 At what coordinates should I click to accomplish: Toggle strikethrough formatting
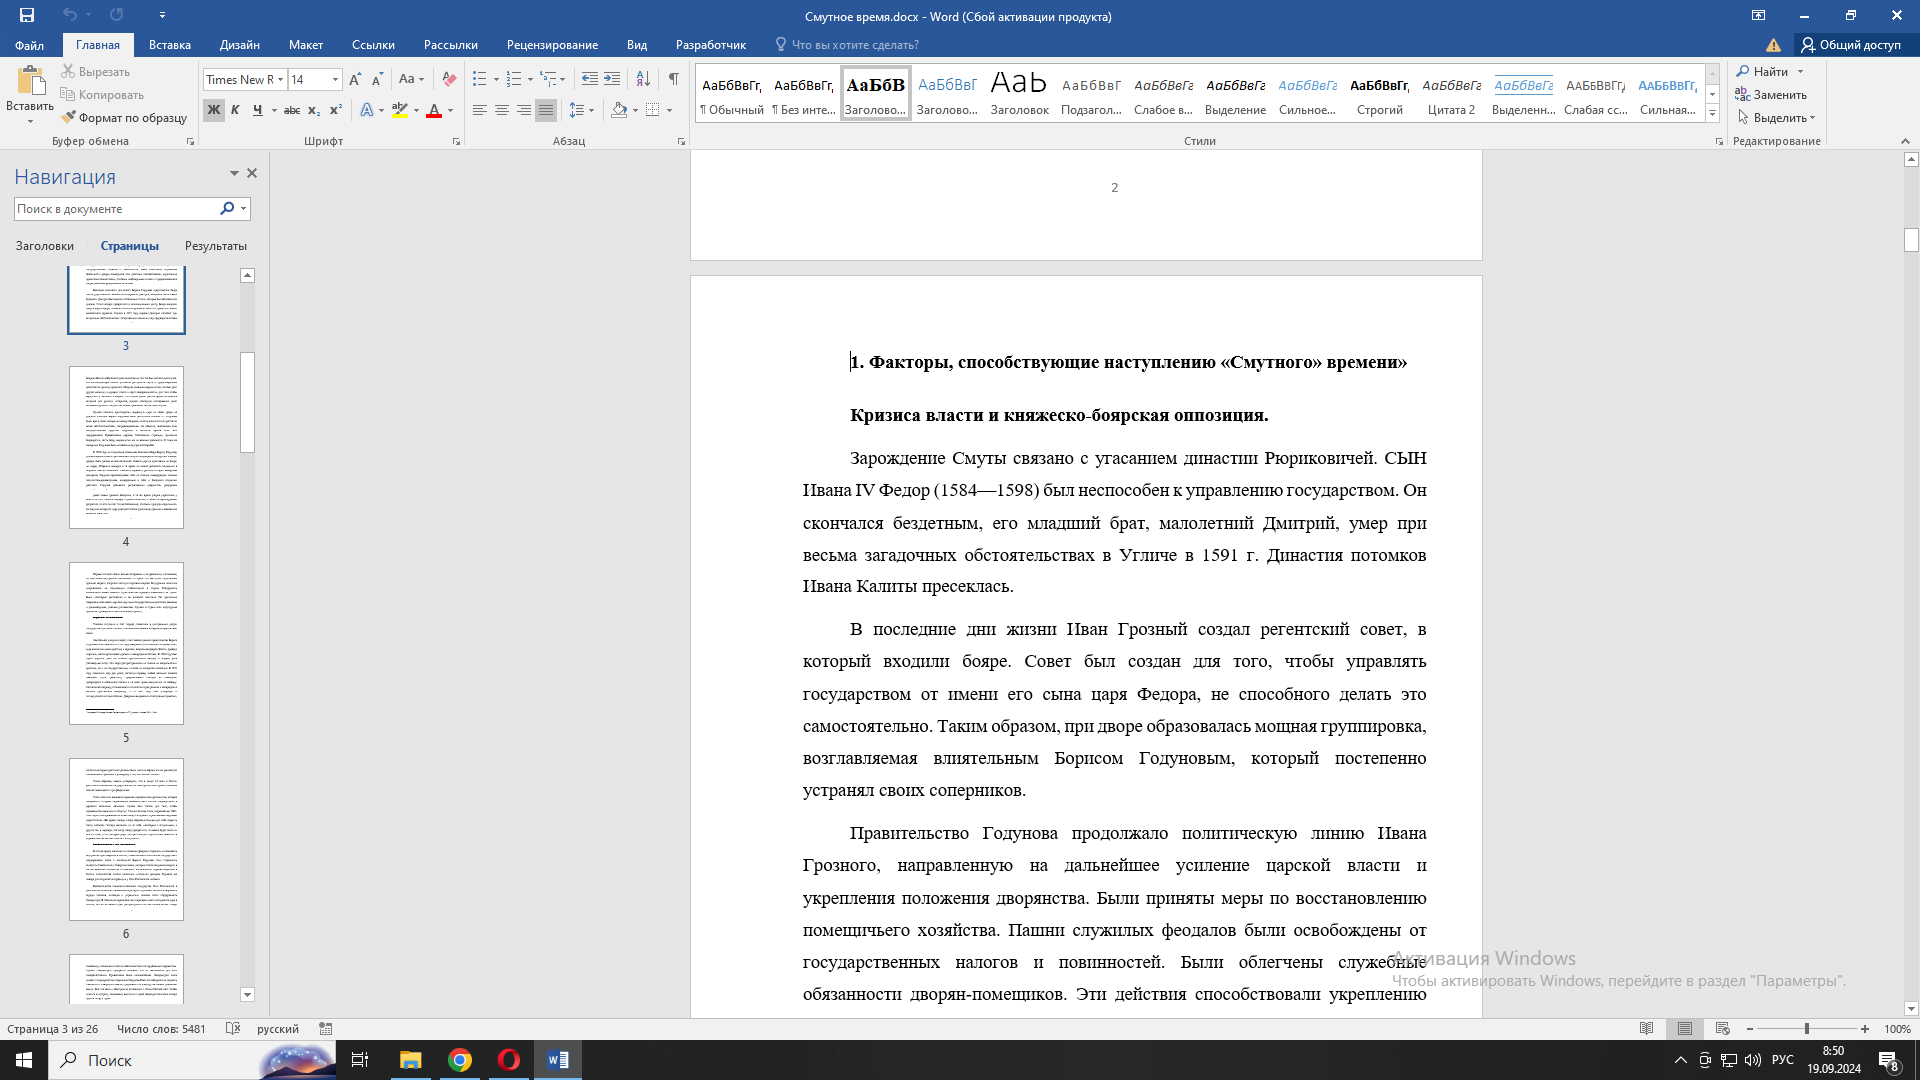pyautogui.click(x=290, y=110)
